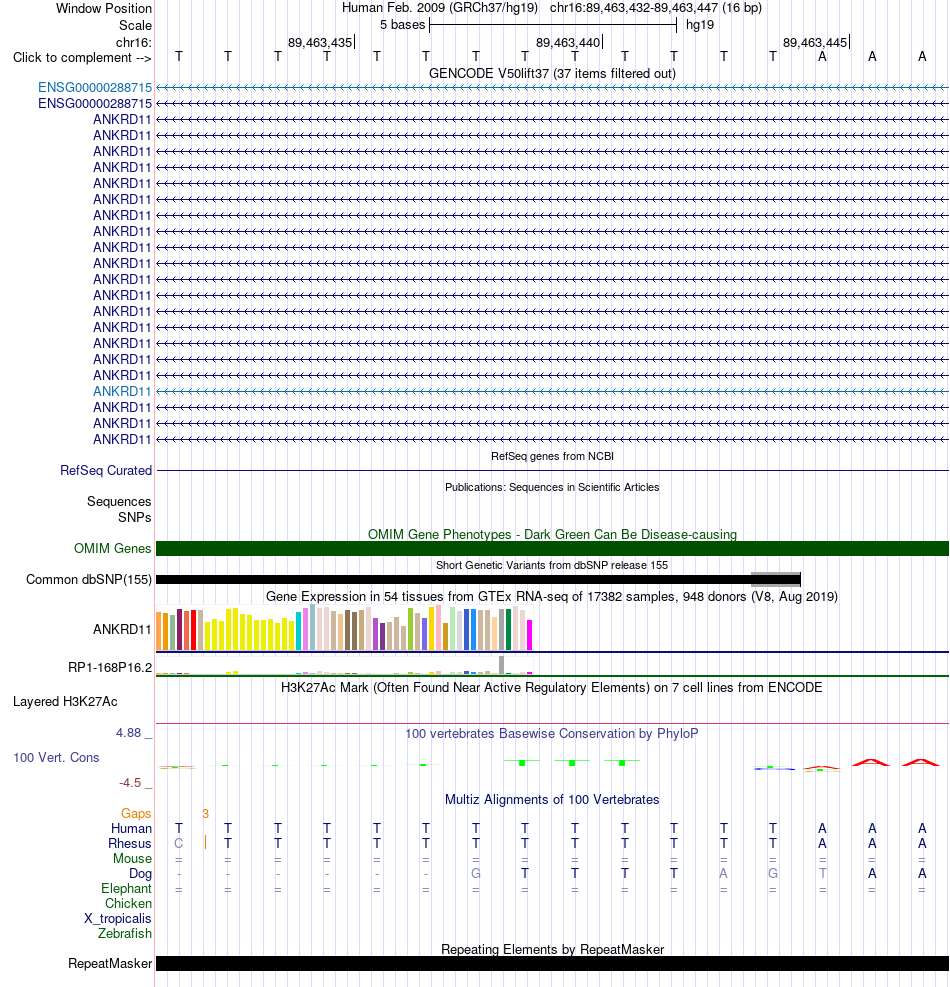Click the Window Position label
Viewport: 950px width, 987px height.
(x=104, y=9)
